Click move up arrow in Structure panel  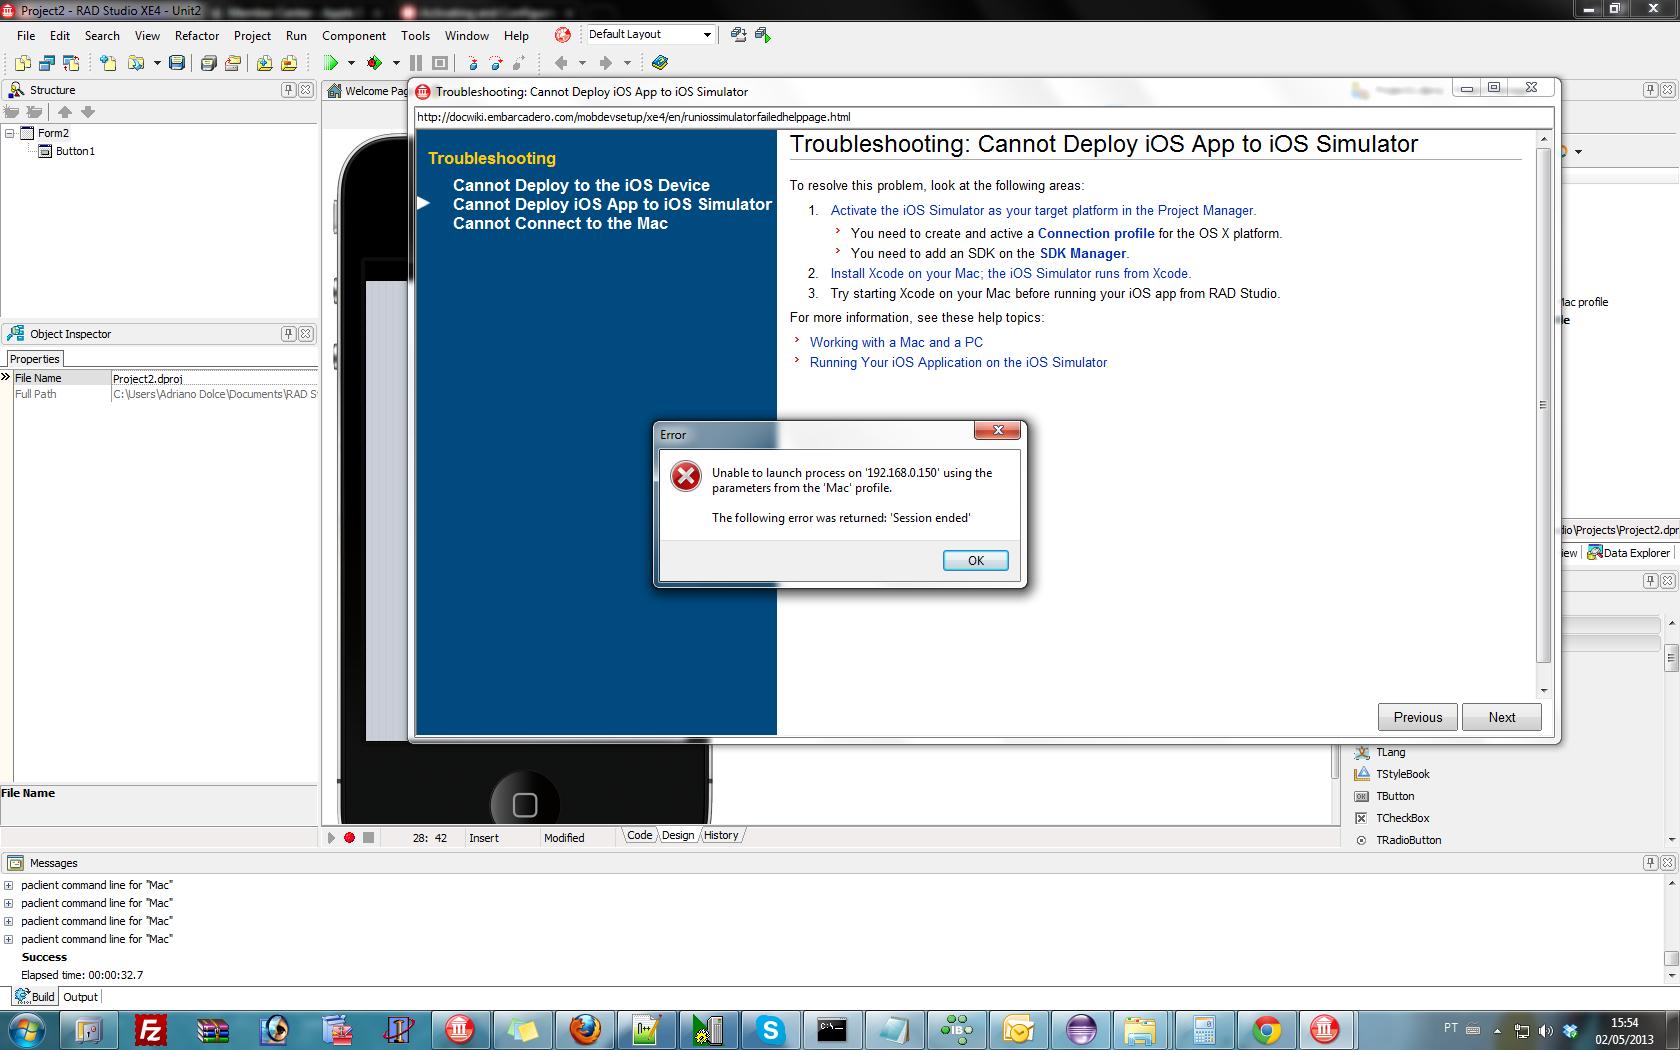click(65, 112)
